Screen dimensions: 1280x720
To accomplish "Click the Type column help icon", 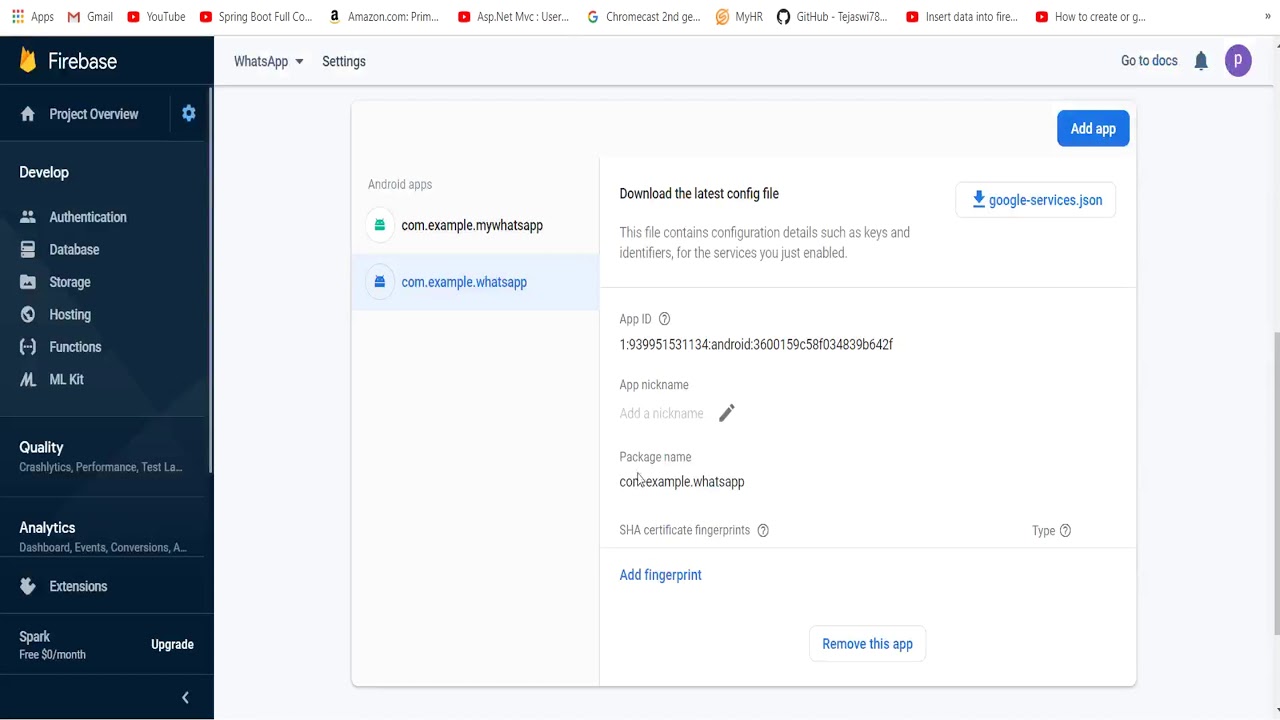I will click(1065, 531).
